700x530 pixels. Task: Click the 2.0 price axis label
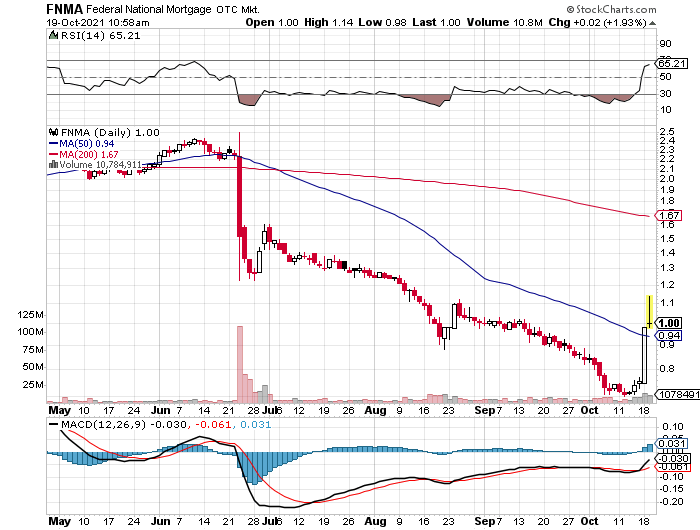(x=667, y=179)
